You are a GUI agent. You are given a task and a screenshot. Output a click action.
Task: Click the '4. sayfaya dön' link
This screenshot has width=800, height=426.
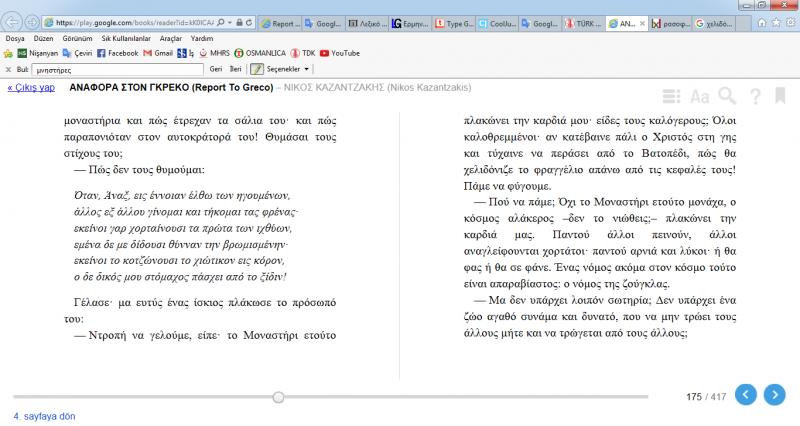coord(45,415)
